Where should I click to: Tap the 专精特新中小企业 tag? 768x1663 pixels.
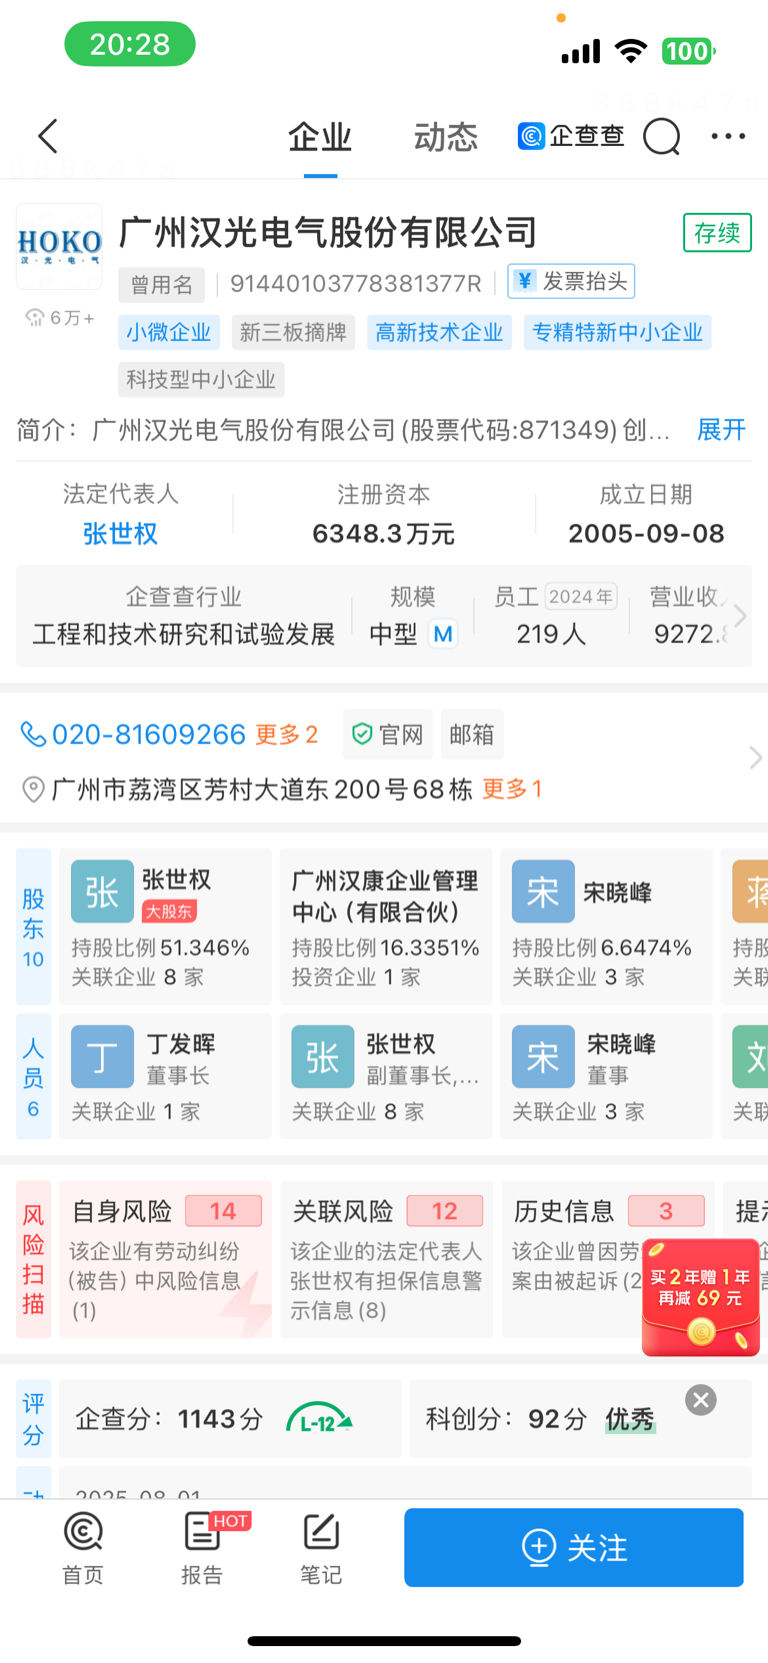(x=617, y=332)
